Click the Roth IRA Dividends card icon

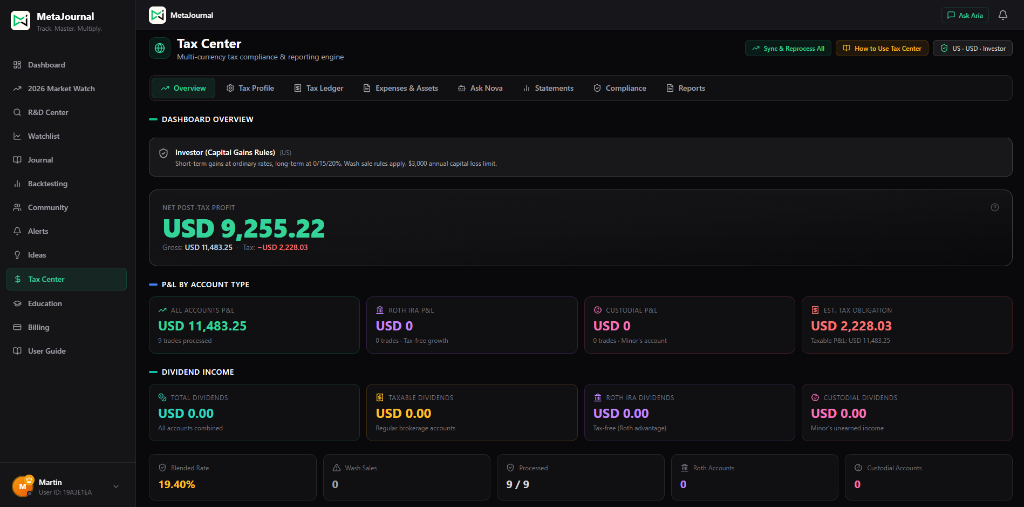pyautogui.click(x=598, y=397)
